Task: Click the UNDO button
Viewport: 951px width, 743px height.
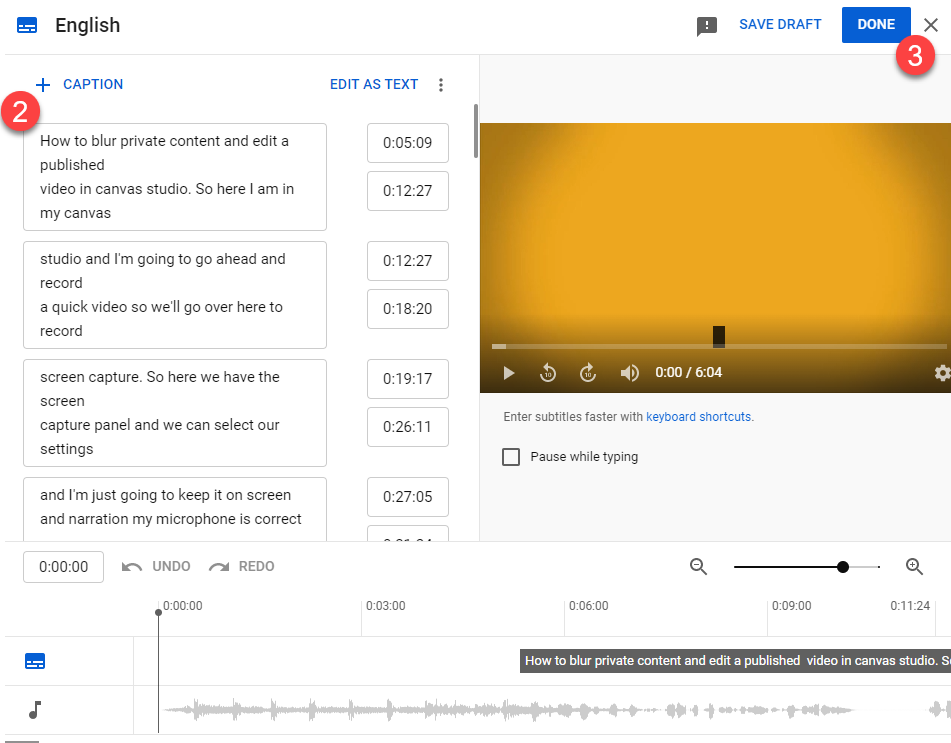Action: click(x=156, y=566)
